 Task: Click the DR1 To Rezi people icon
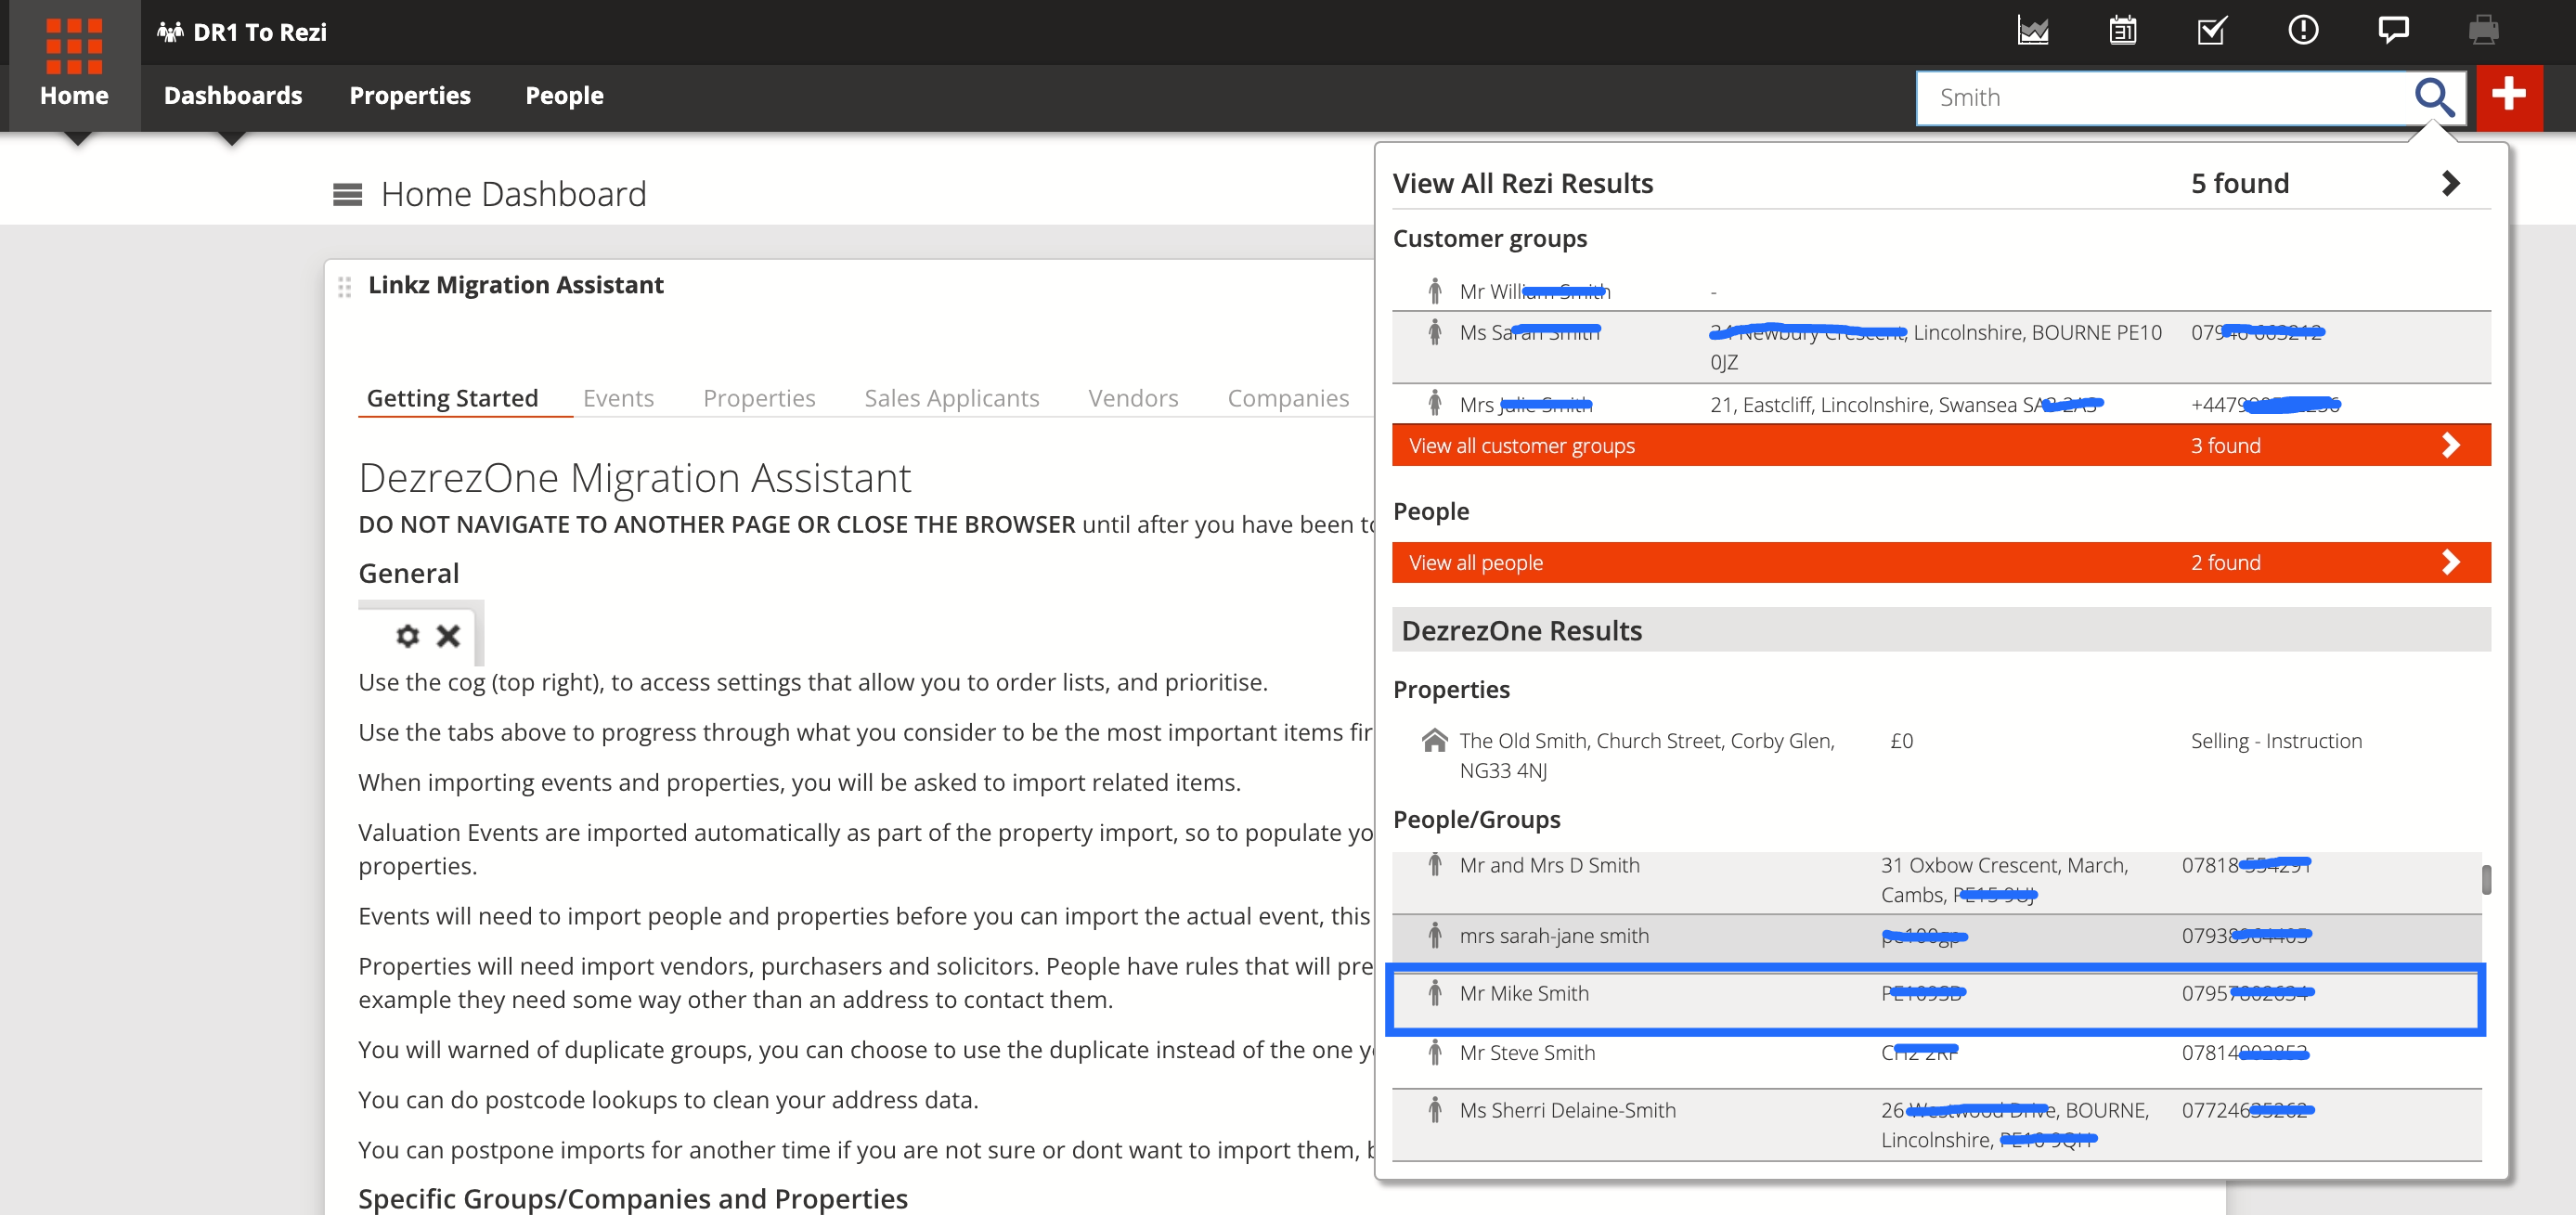[x=170, y=32]
